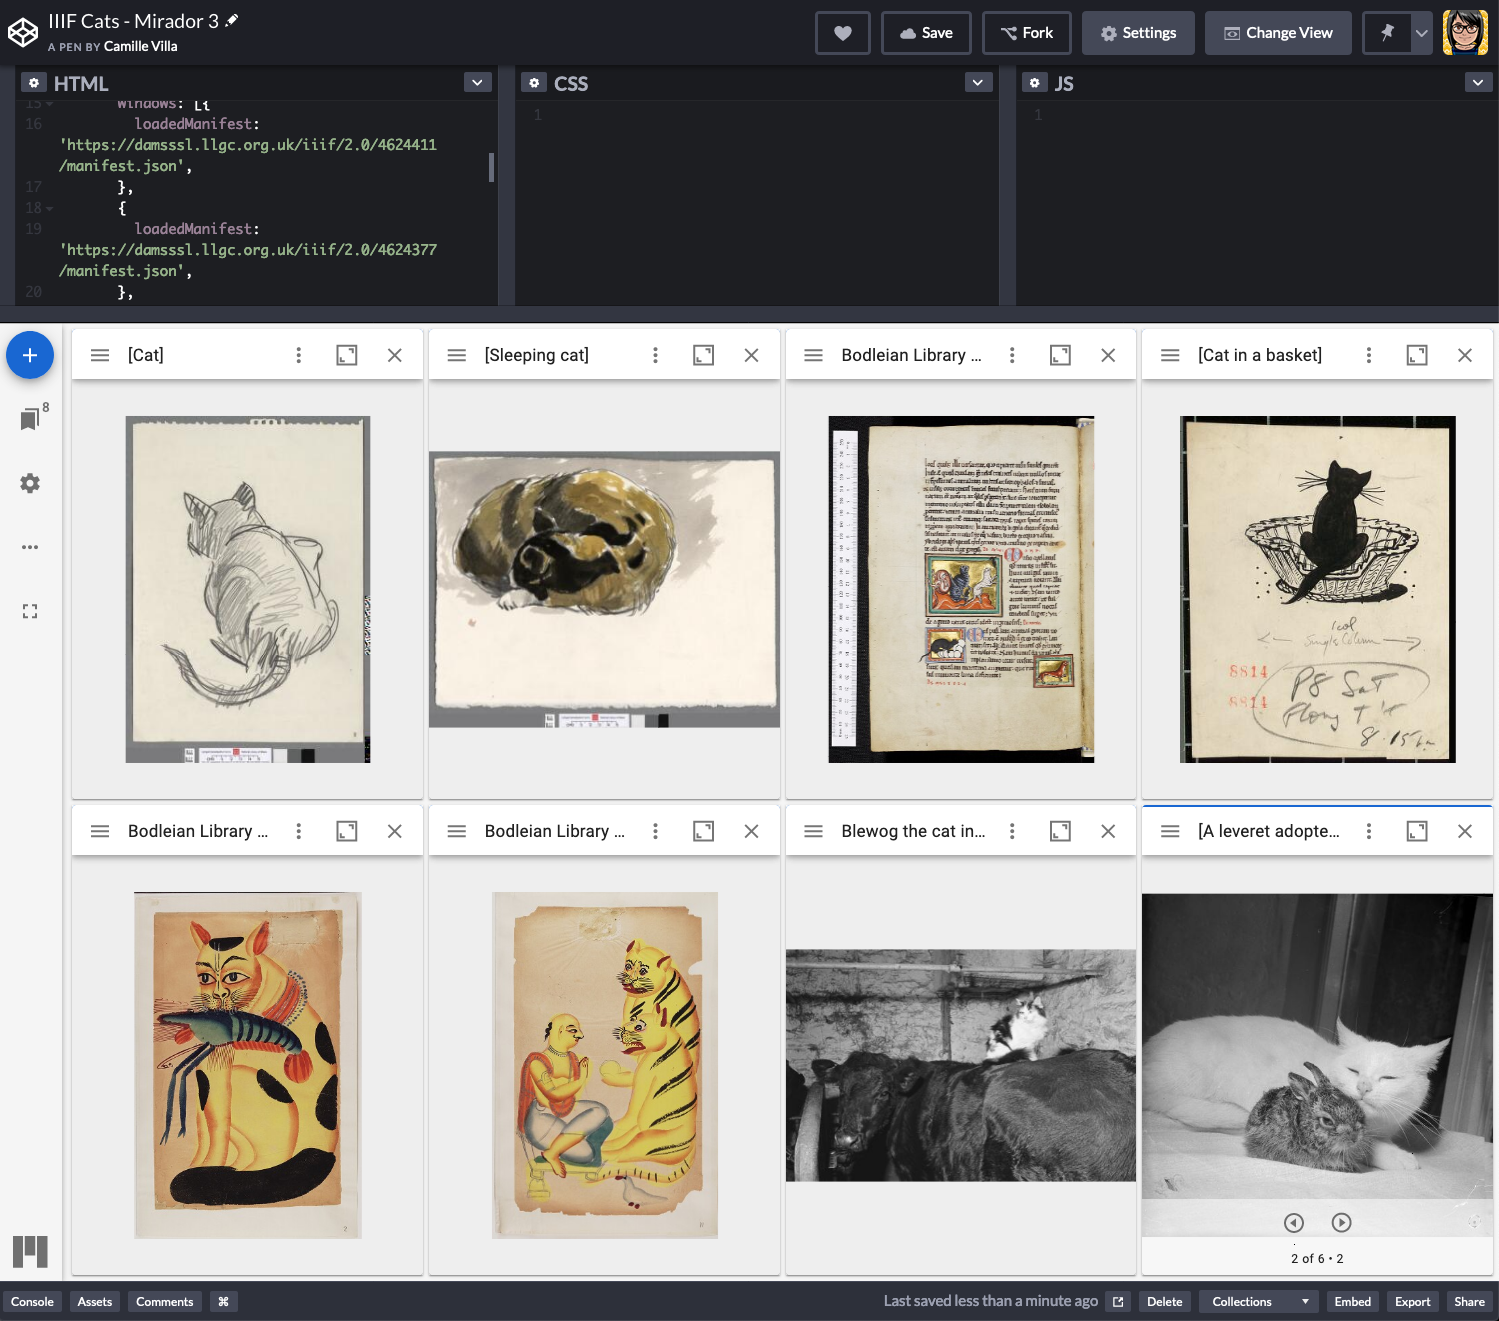Delete this pen
The width and height of the screenshot is (1499, 1321).
(x=1165, y=1301)
